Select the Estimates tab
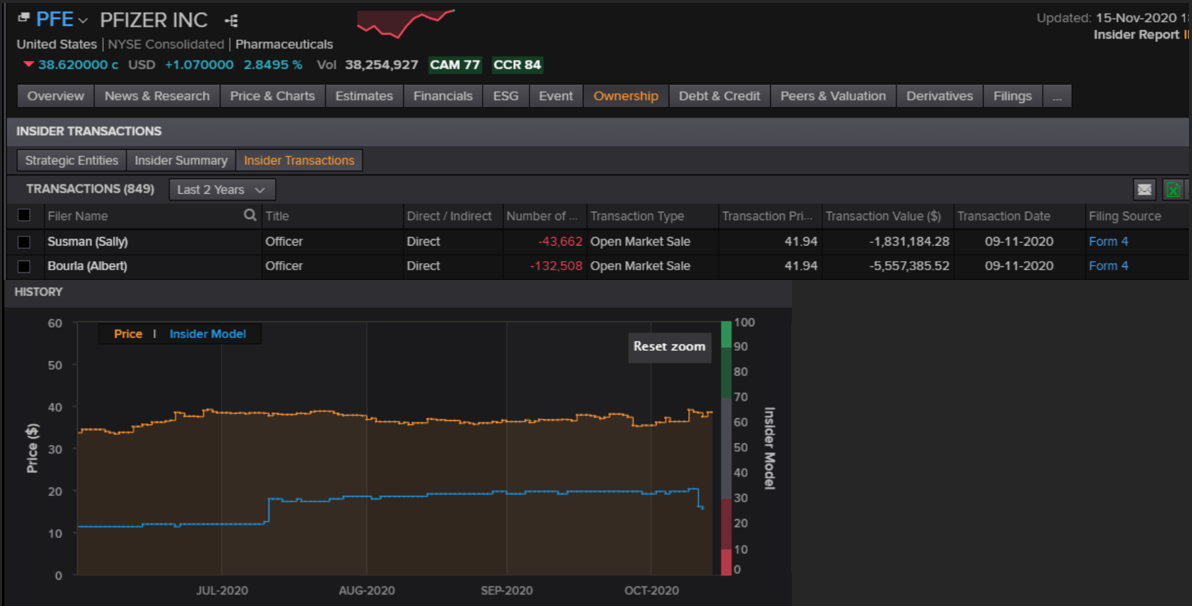Viewport: 1192px width, 606px height. pos(364,96)
